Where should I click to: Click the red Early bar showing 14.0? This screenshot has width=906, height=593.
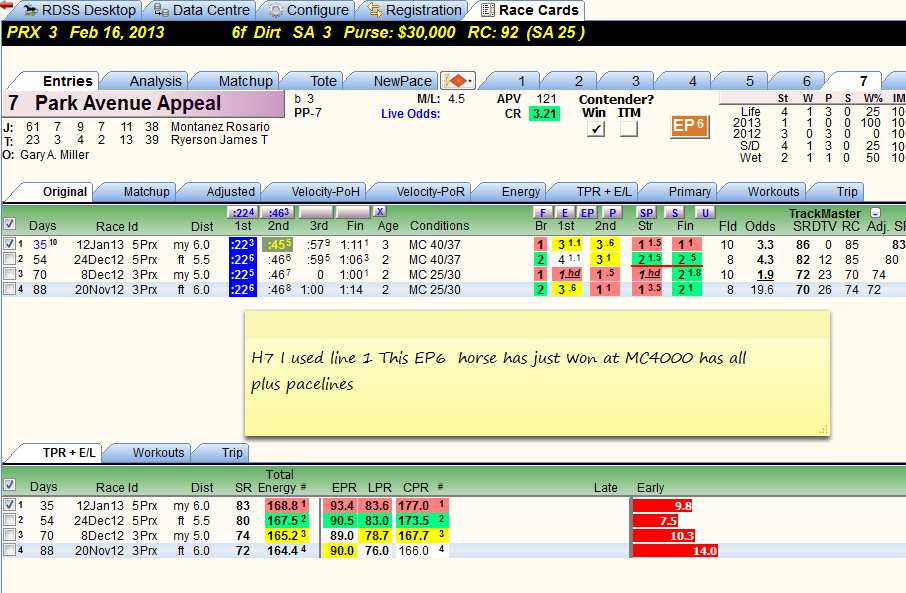tap(675, 551)
